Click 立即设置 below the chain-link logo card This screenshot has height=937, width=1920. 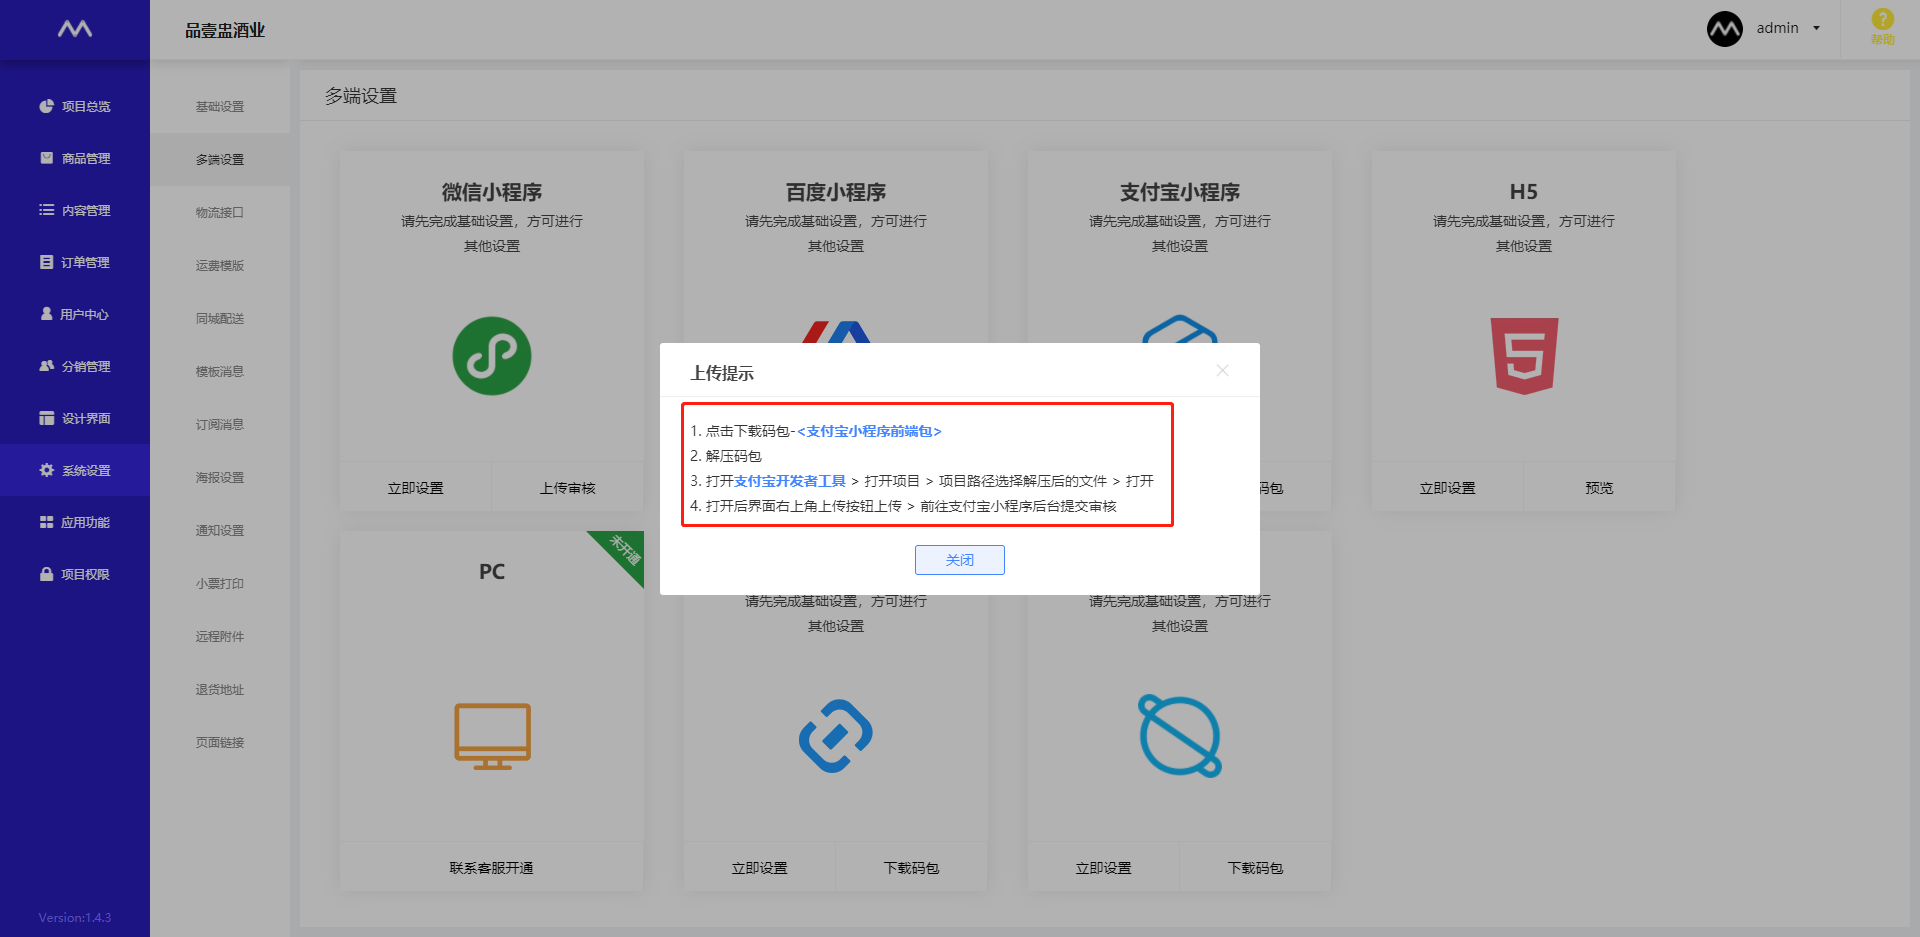tap(760, 868)
